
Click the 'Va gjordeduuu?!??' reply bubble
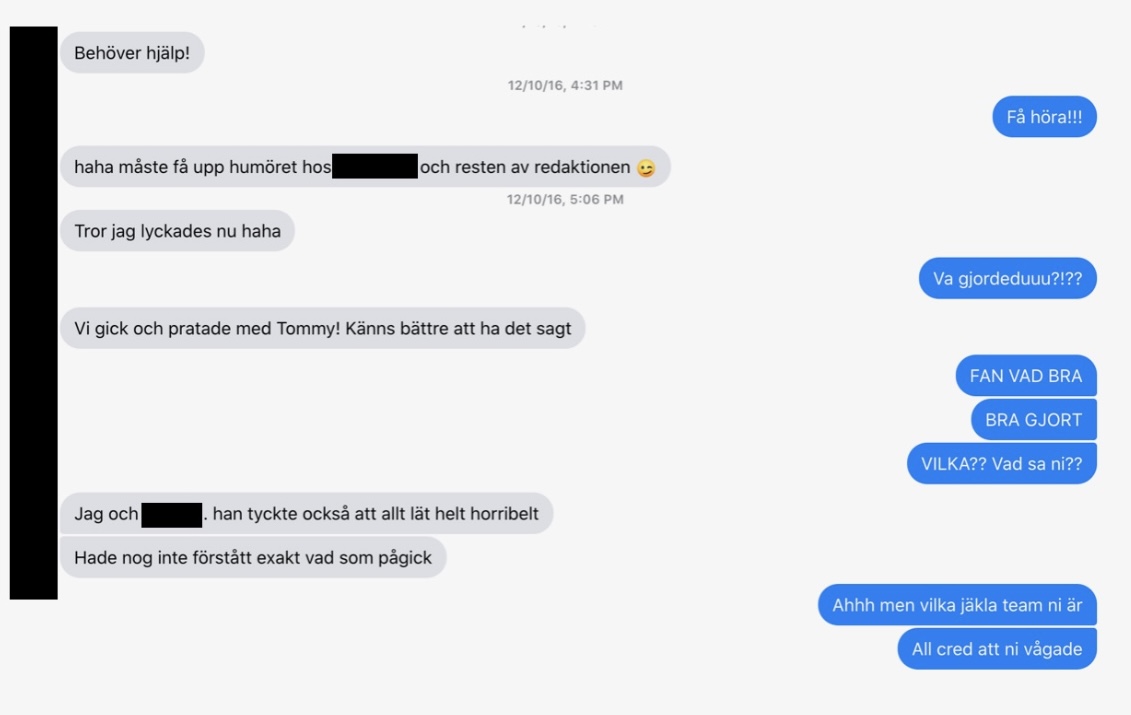tap(1007, 278)
